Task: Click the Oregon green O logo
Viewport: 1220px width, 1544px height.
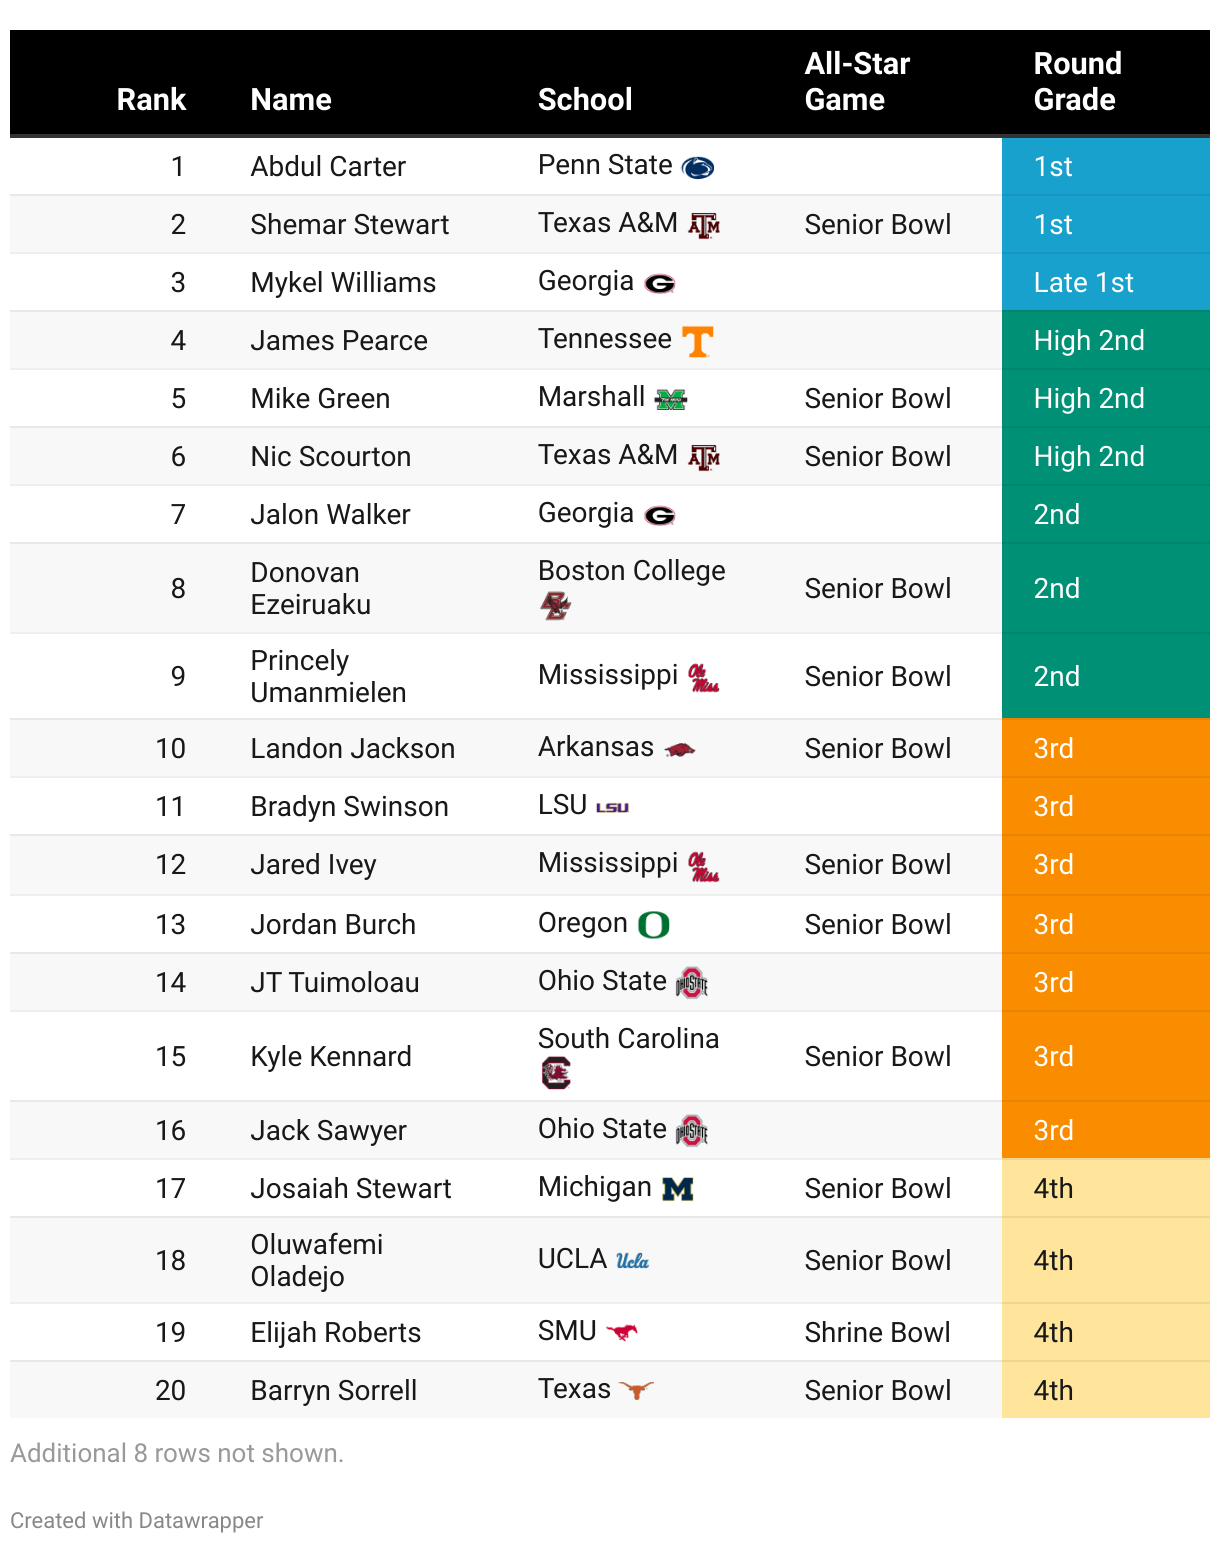Action: pyautogui.click(x=653, y=925)
